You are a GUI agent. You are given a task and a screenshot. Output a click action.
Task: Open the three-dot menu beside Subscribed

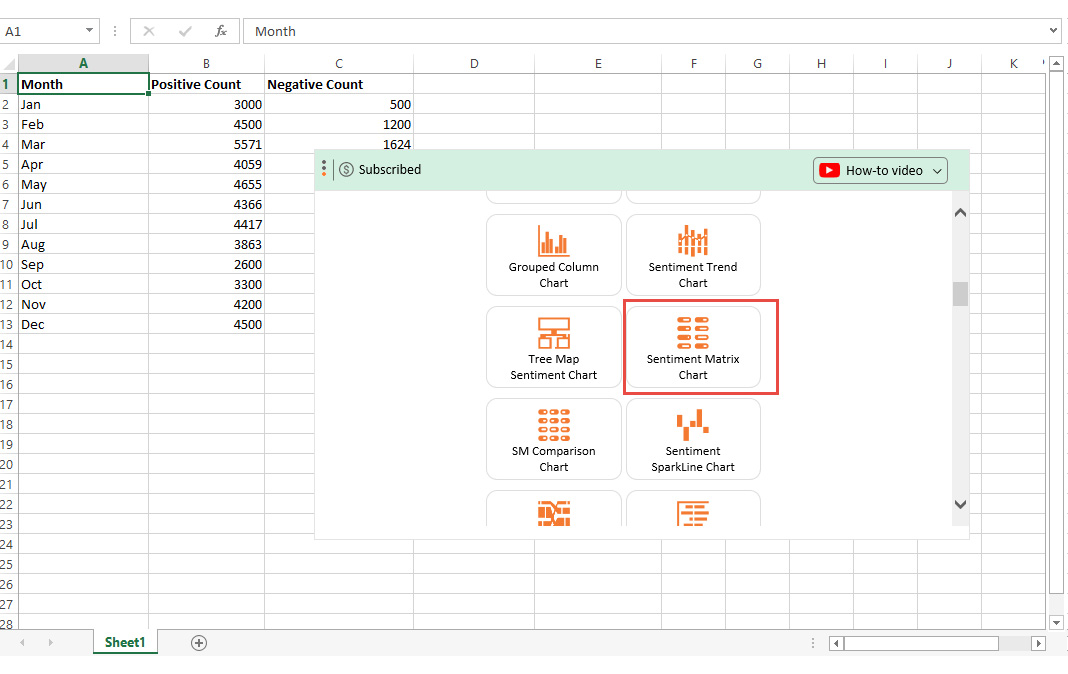tap(324, 168)
